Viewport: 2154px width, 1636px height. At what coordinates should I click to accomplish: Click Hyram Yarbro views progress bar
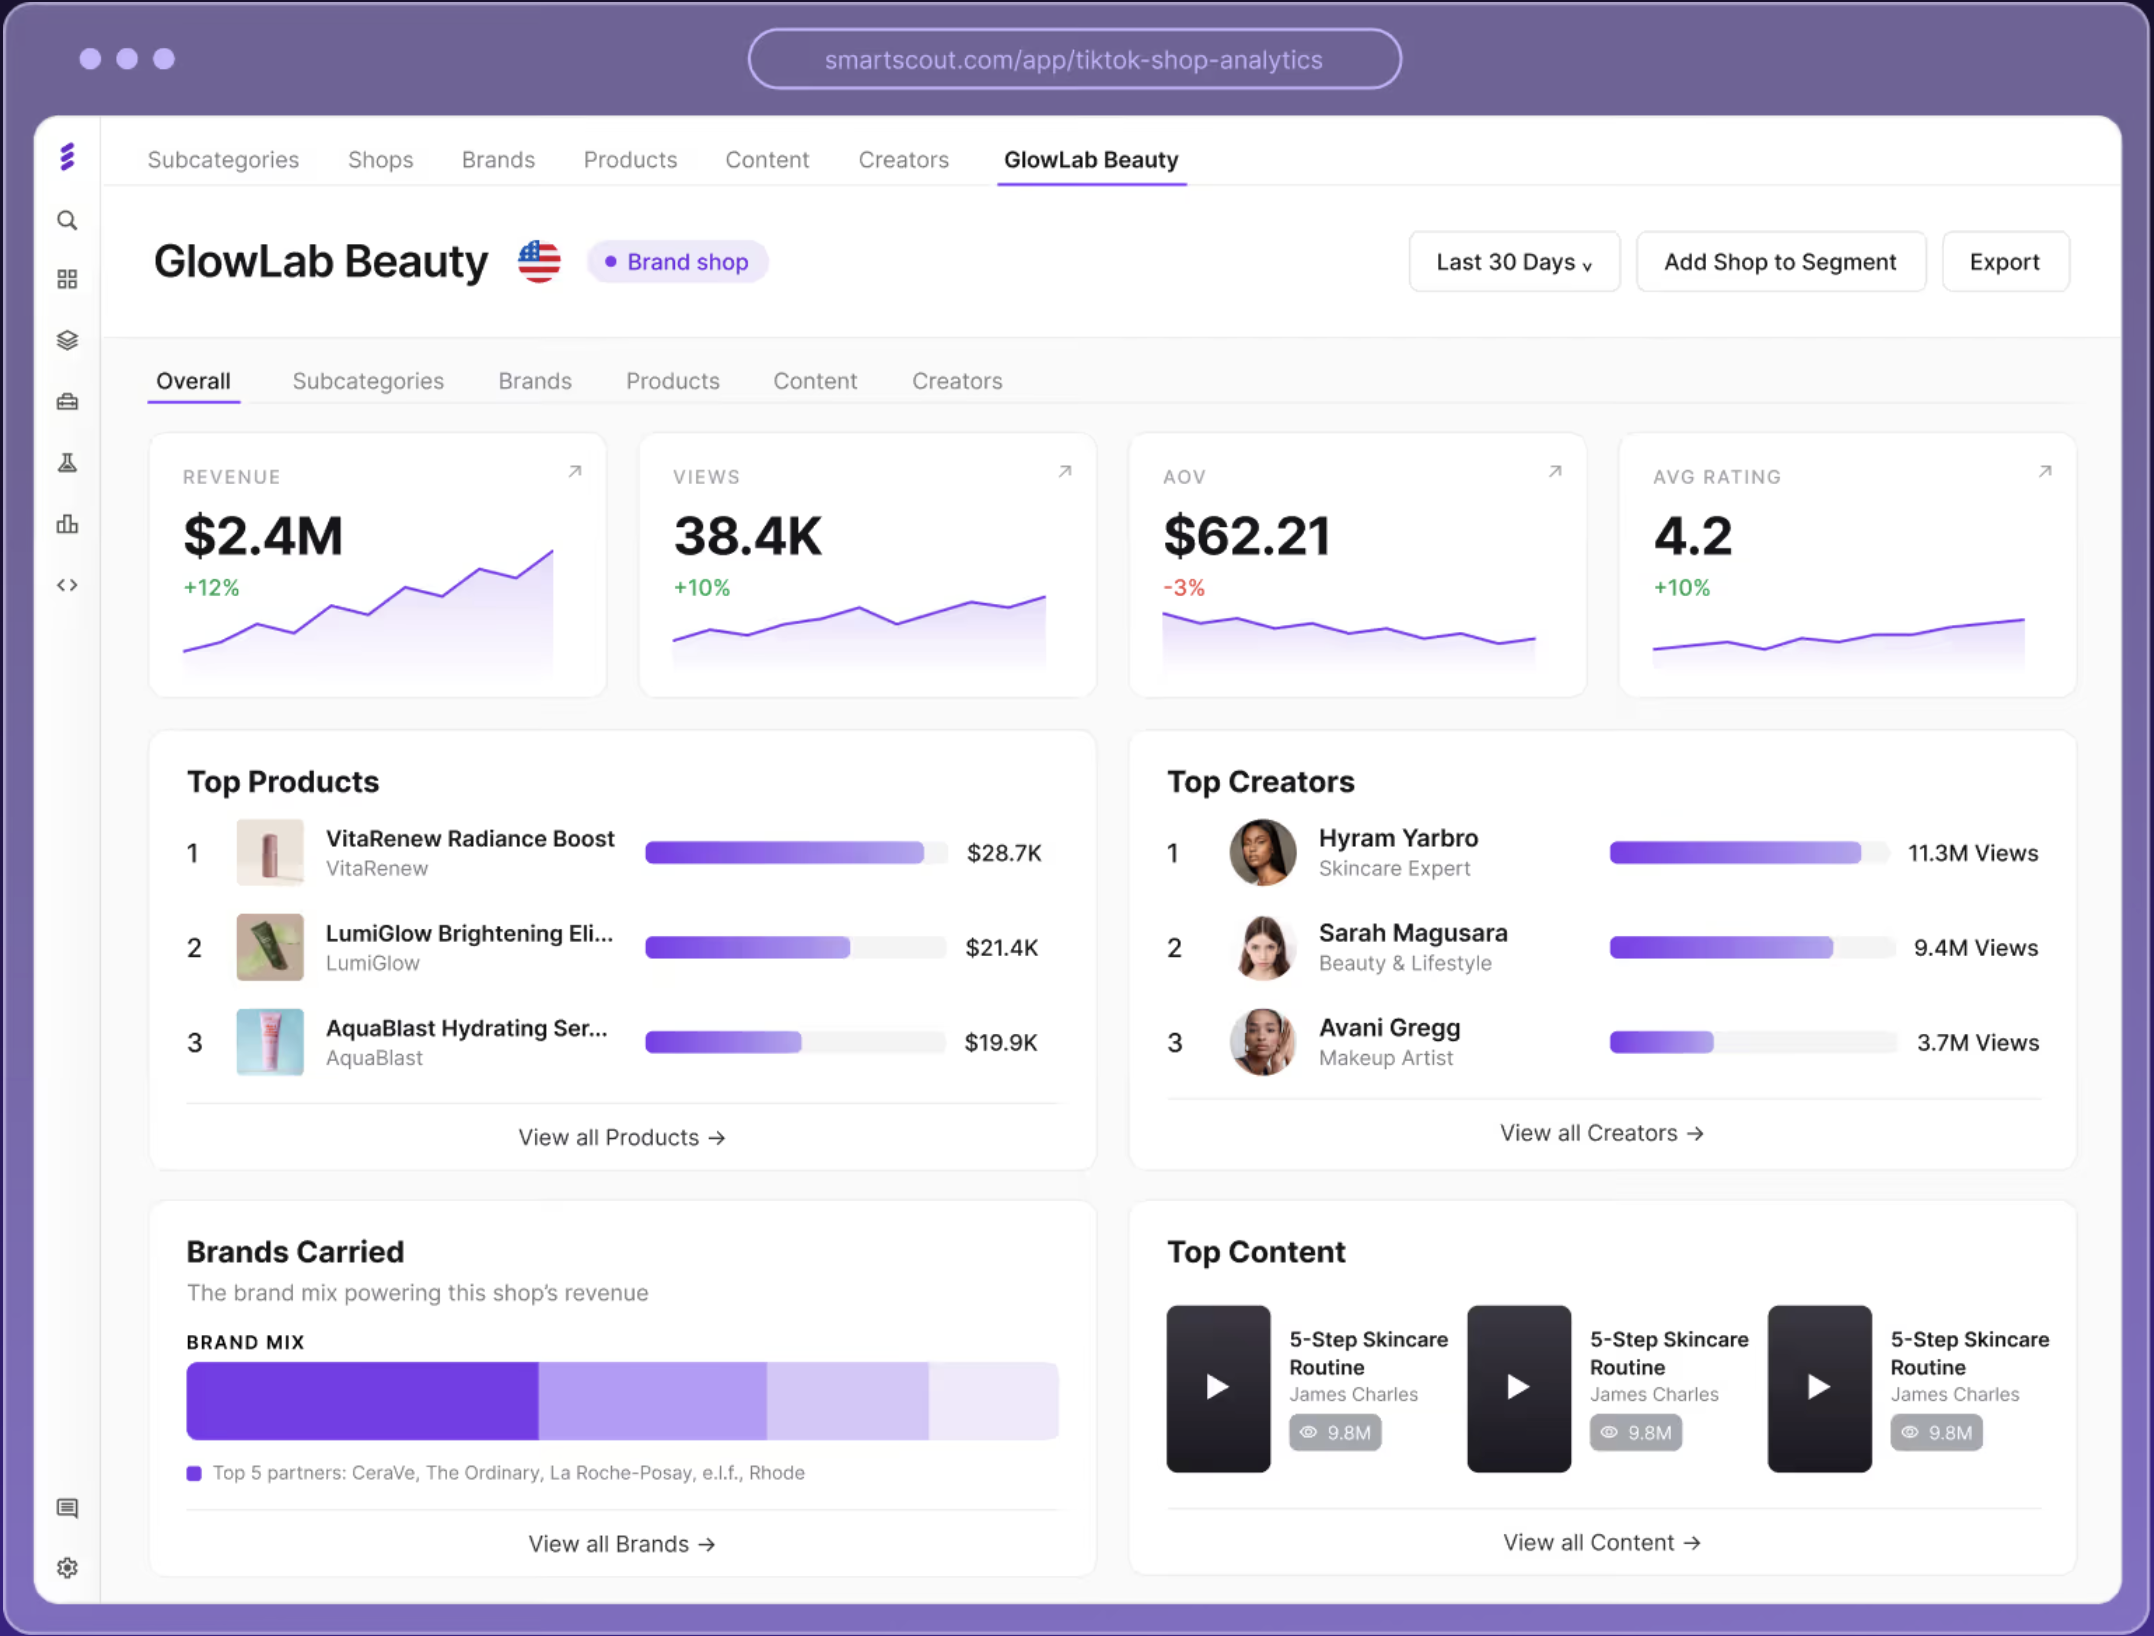[1749, 853]
